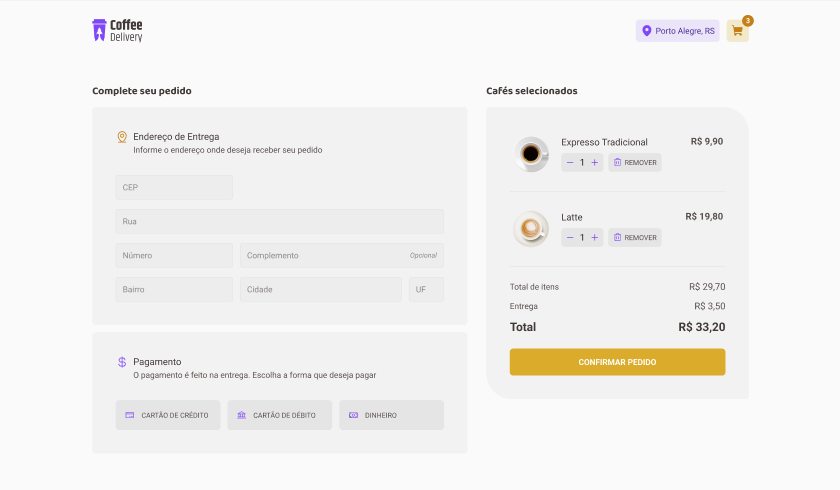Click the 'R$ 19,80' Latte price
840x490 pixels.
point(704,216)
